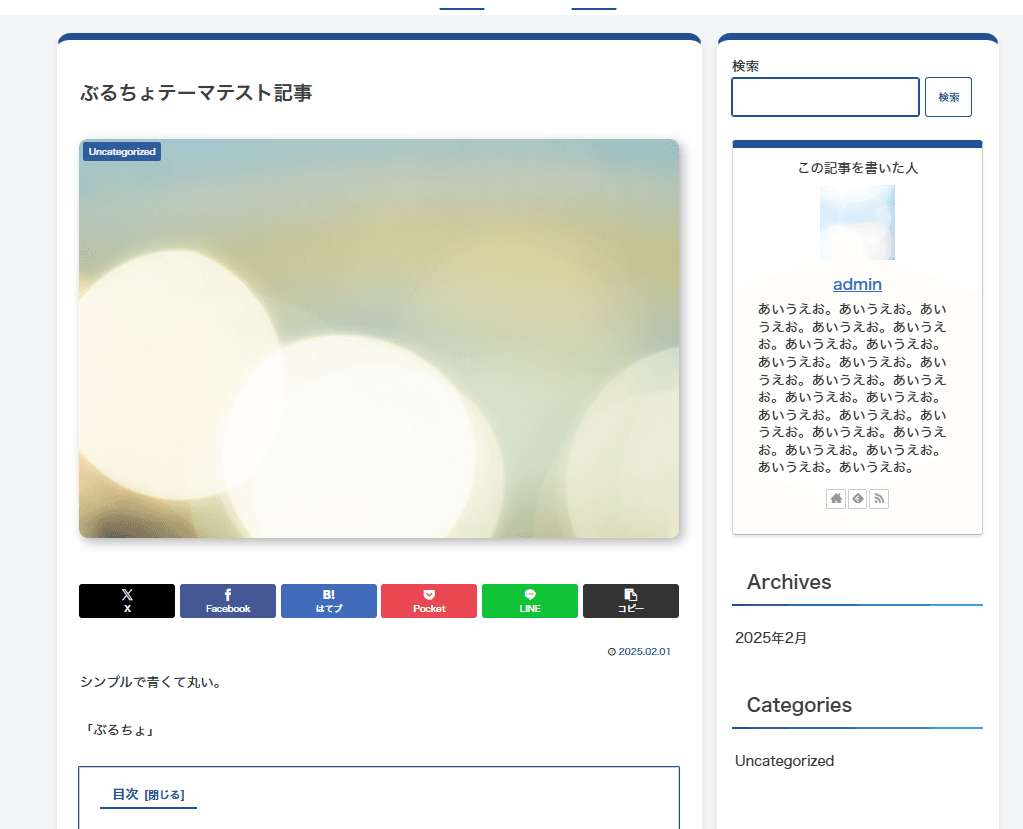The image size is (1023, 829).
Task: Save the article to Pocket
Action: pos(429,601)
